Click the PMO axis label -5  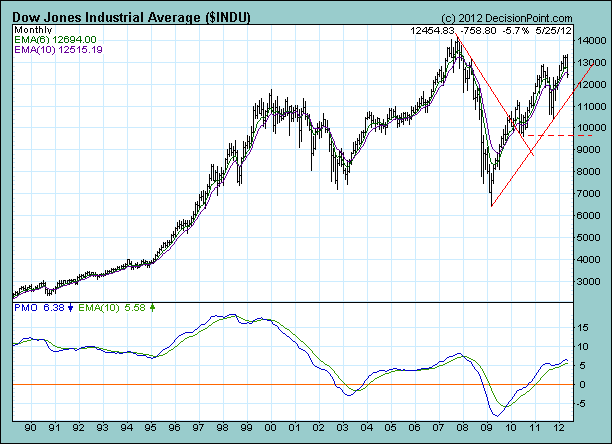[581, 404]
